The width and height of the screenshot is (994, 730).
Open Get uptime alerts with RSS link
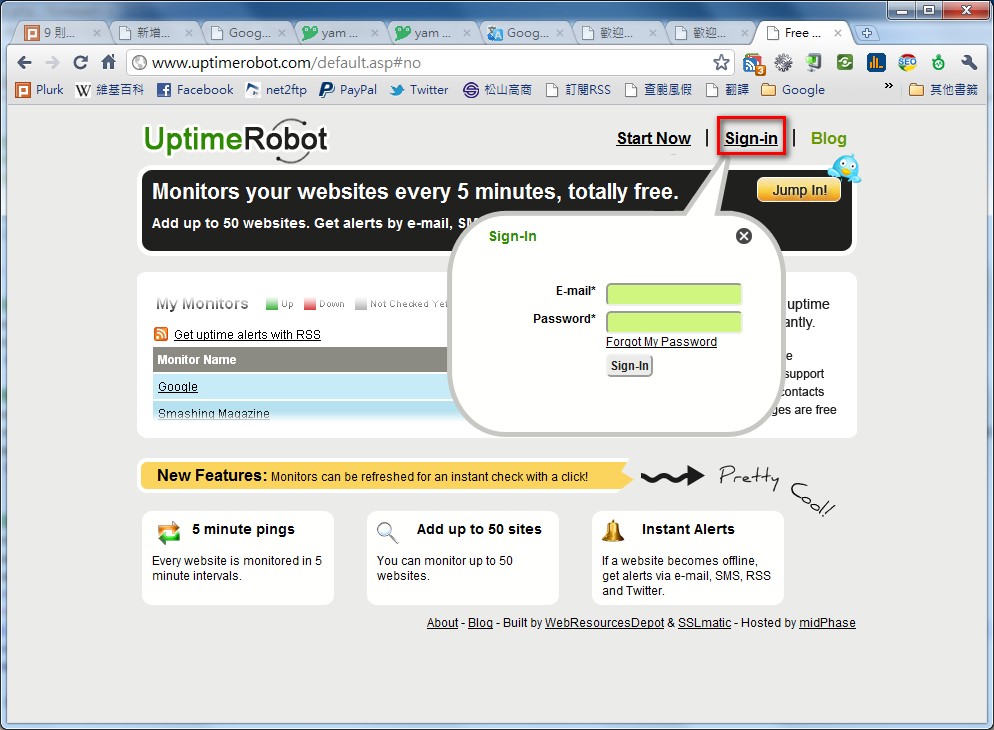pyautogui.click(x=247, y=335)
